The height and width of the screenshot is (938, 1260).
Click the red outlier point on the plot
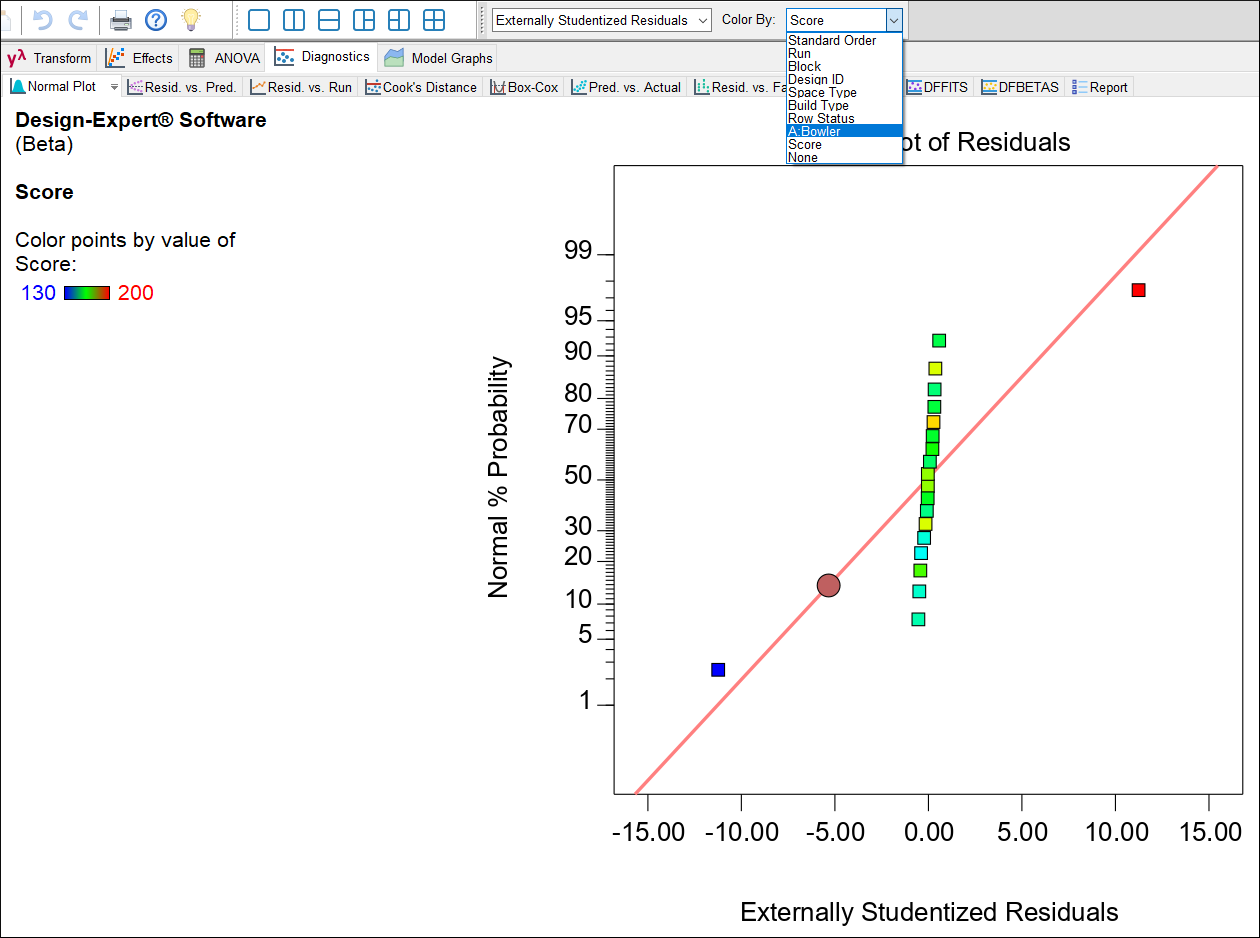pos(1138,289)
